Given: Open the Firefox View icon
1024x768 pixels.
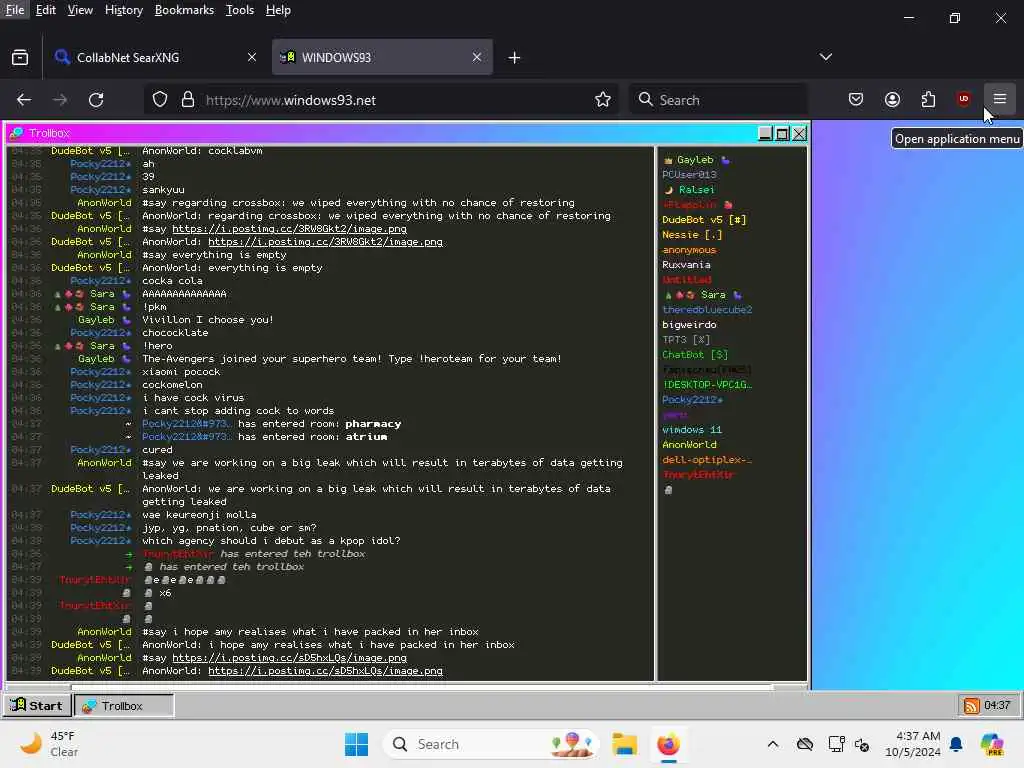Looking at the screenshot, I should click(x=20, y=57).
